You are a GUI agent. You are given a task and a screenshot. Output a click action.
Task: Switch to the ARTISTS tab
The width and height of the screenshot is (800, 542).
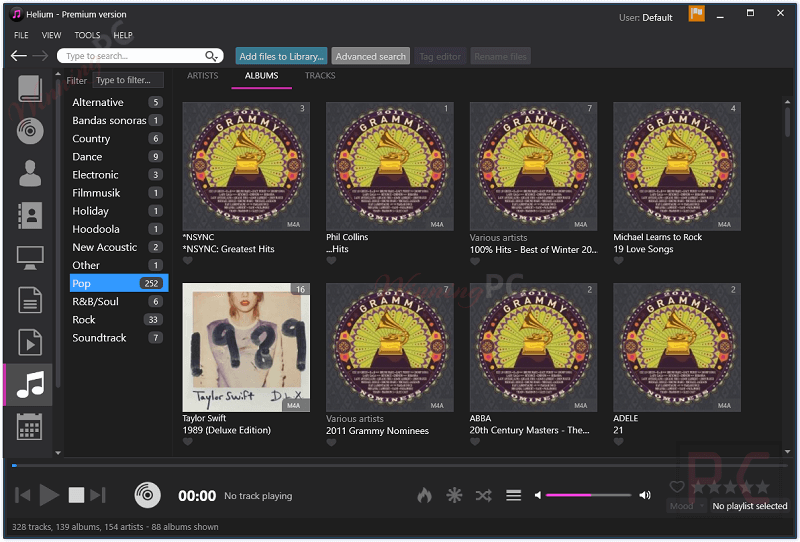[x=203, y=76]
